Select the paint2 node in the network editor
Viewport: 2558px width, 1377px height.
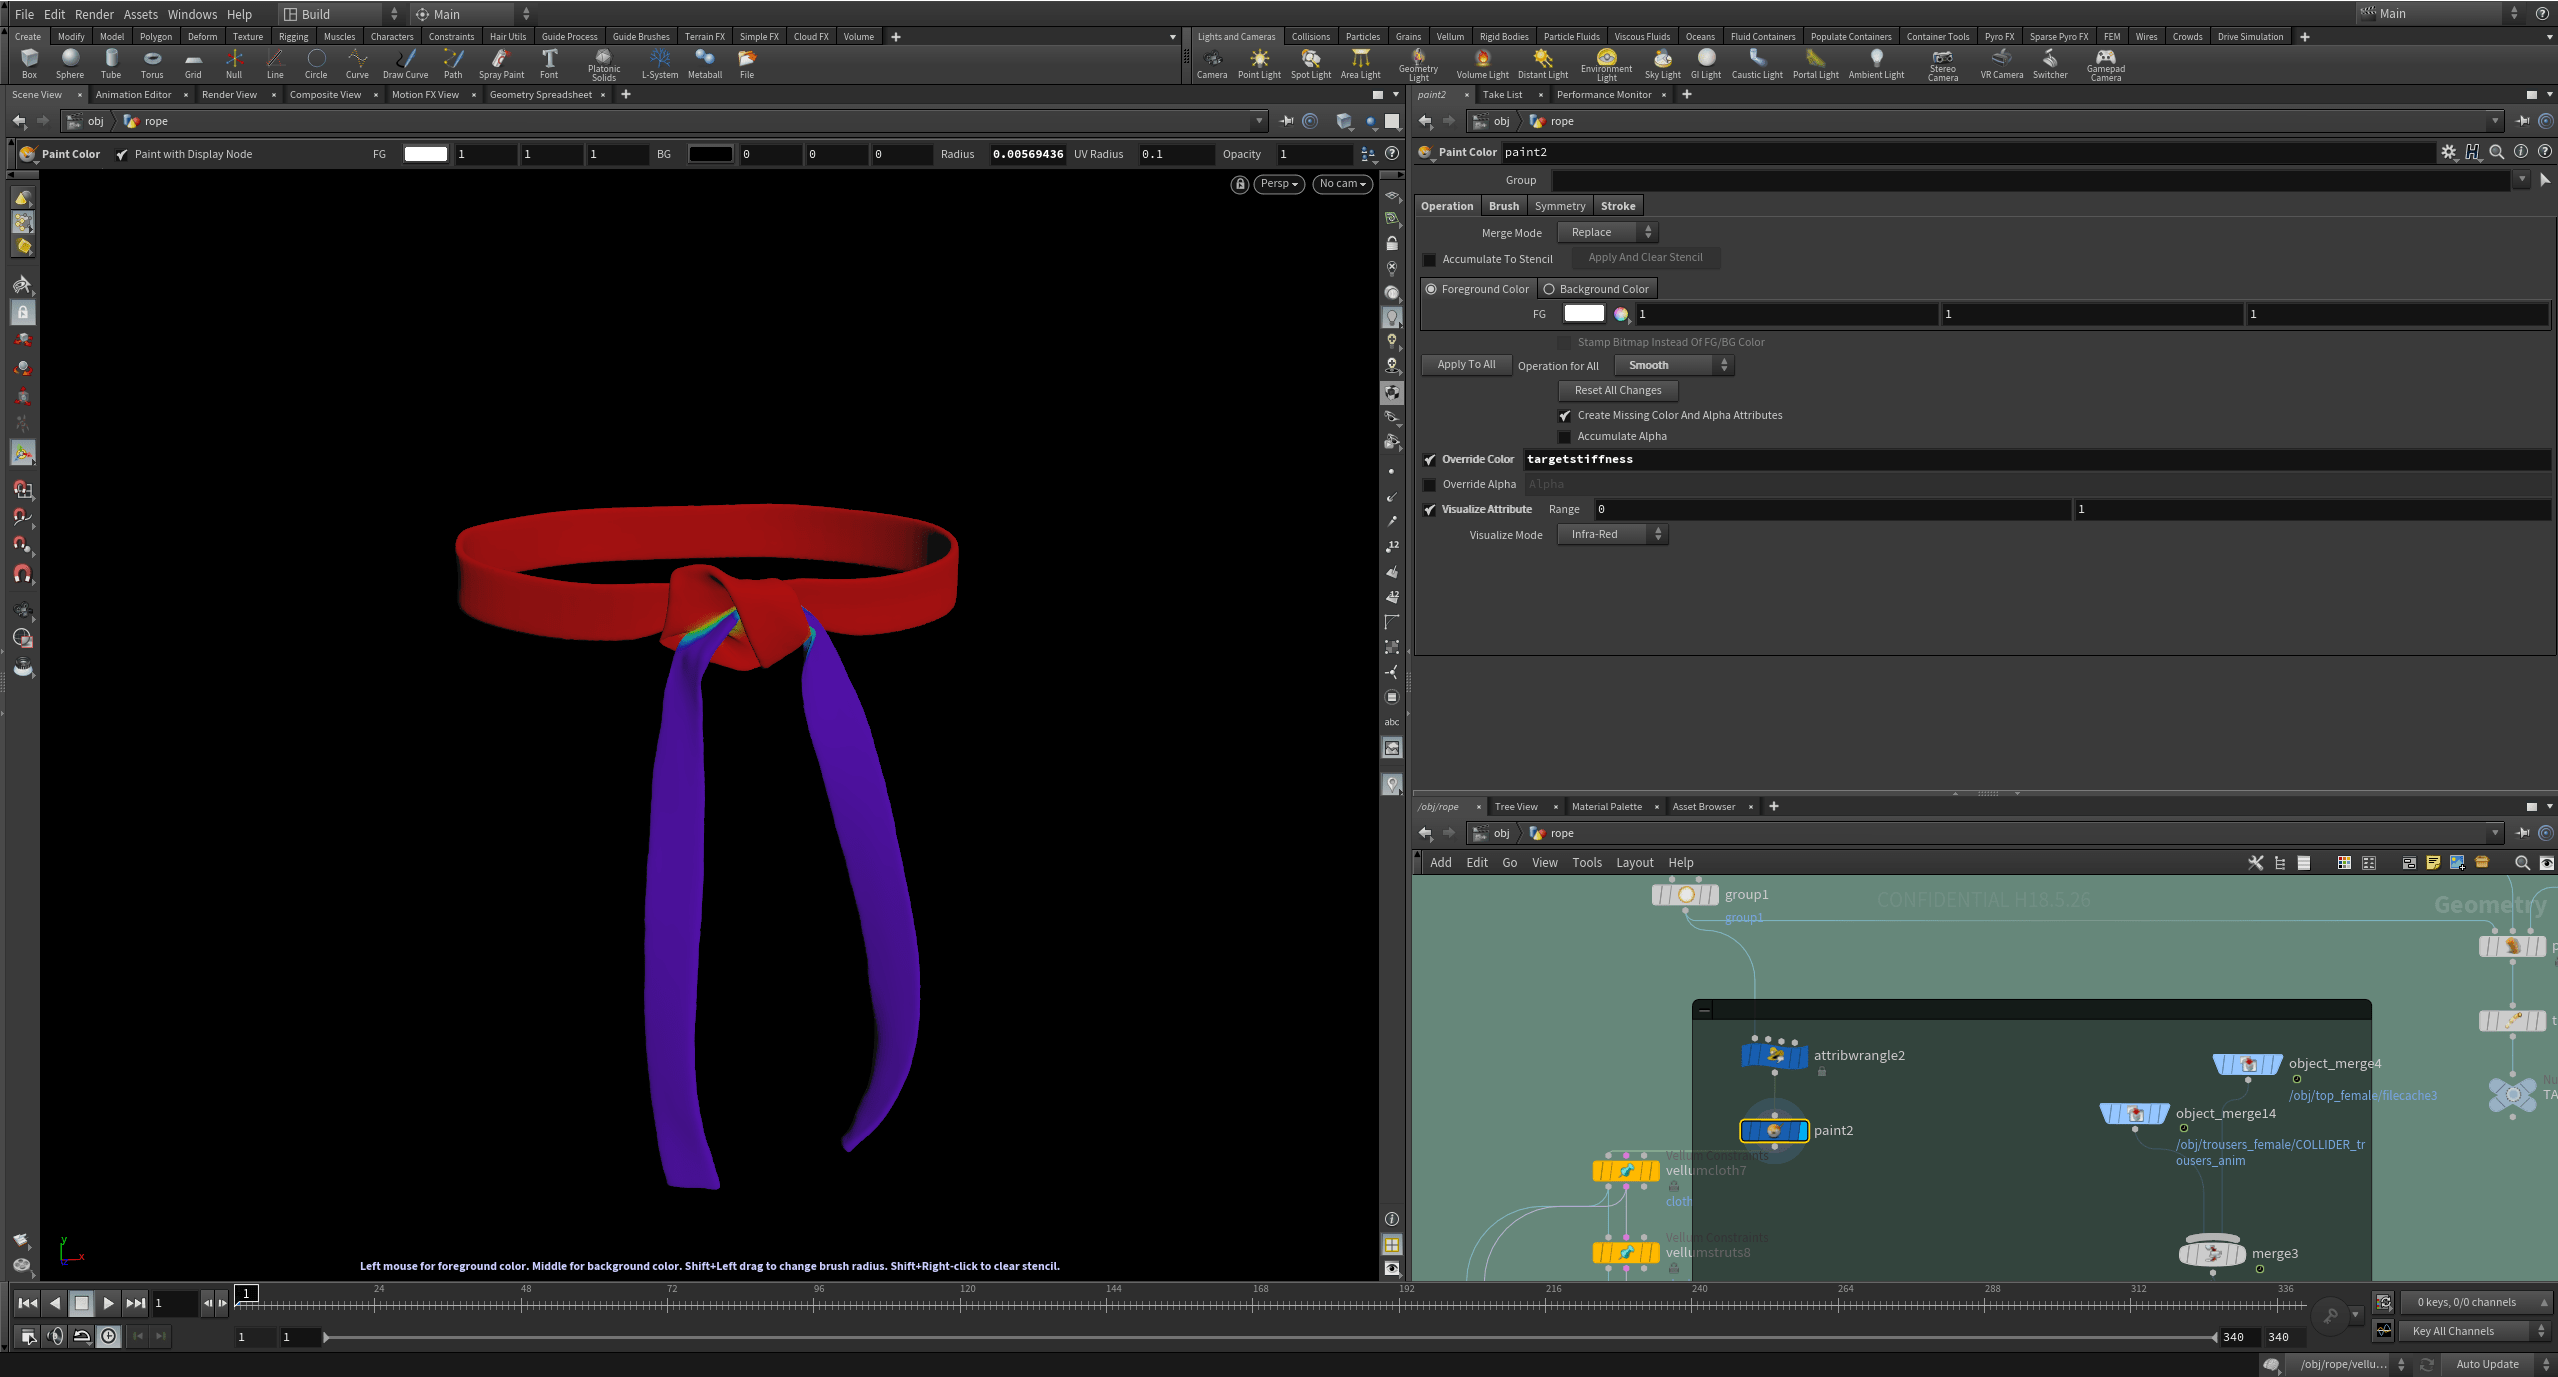coord(1775,1130)
